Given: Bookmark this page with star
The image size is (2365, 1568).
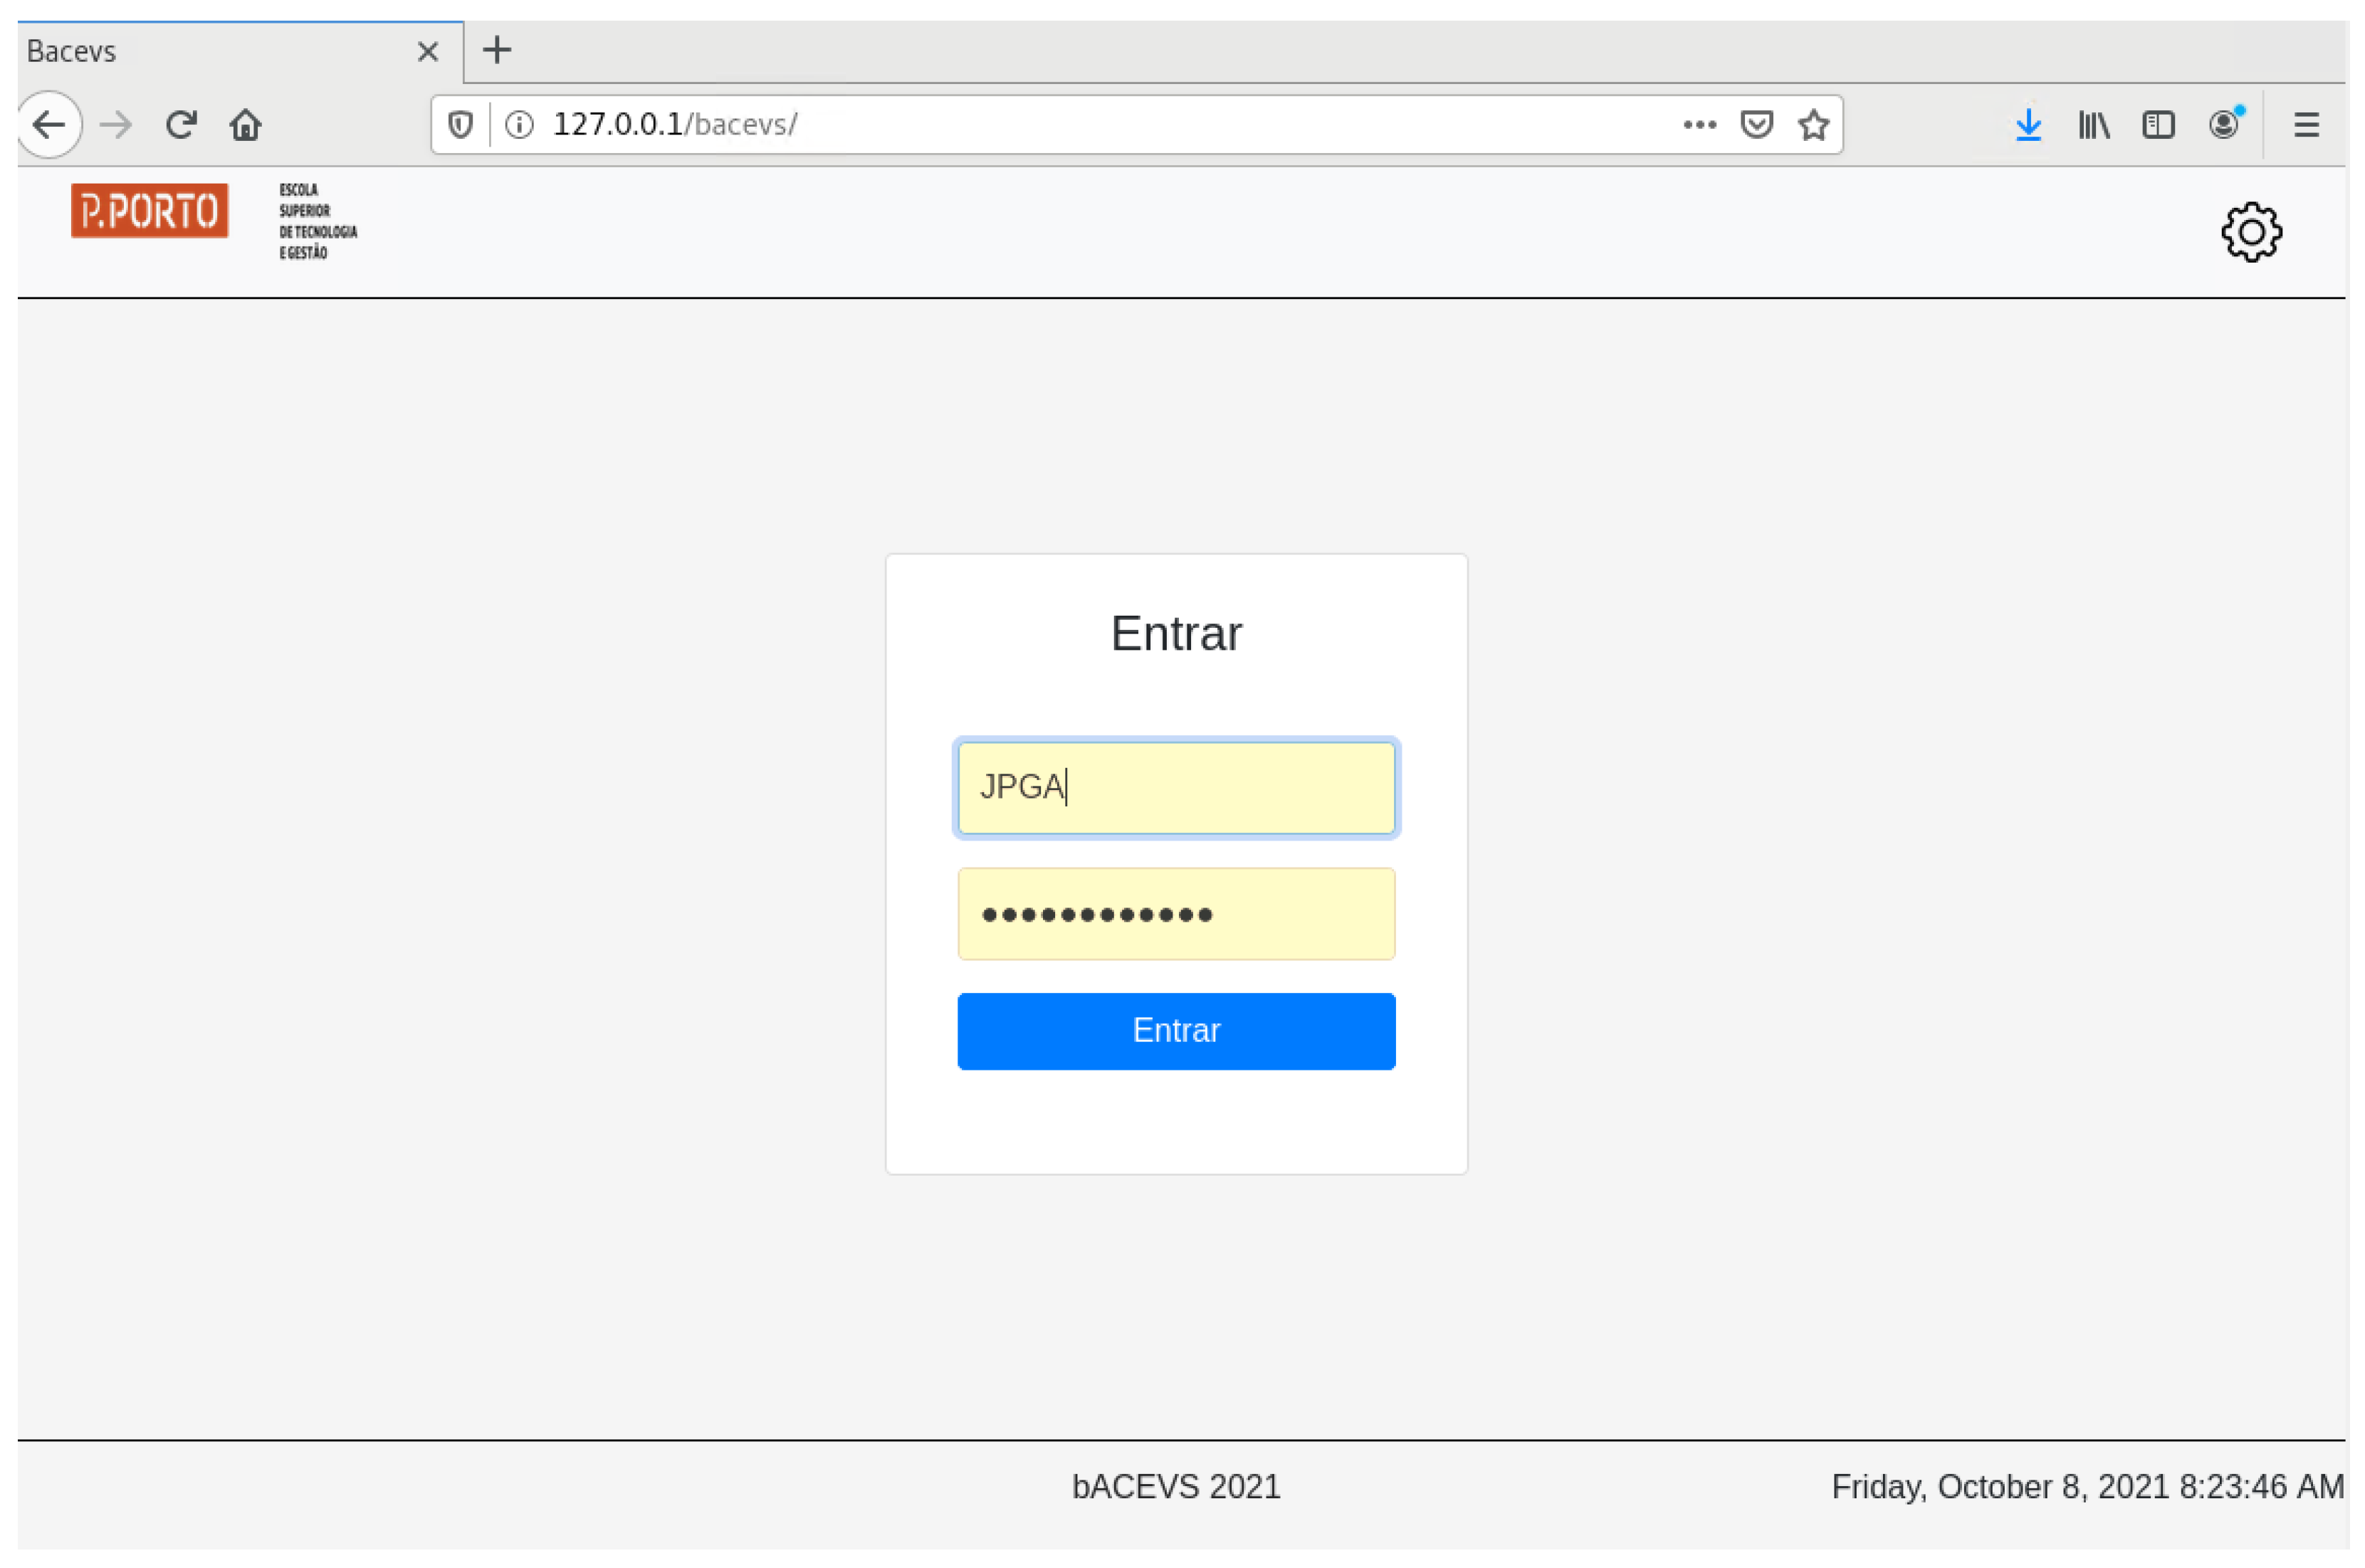Looking at the screenshot, I should click(1813, 125).
